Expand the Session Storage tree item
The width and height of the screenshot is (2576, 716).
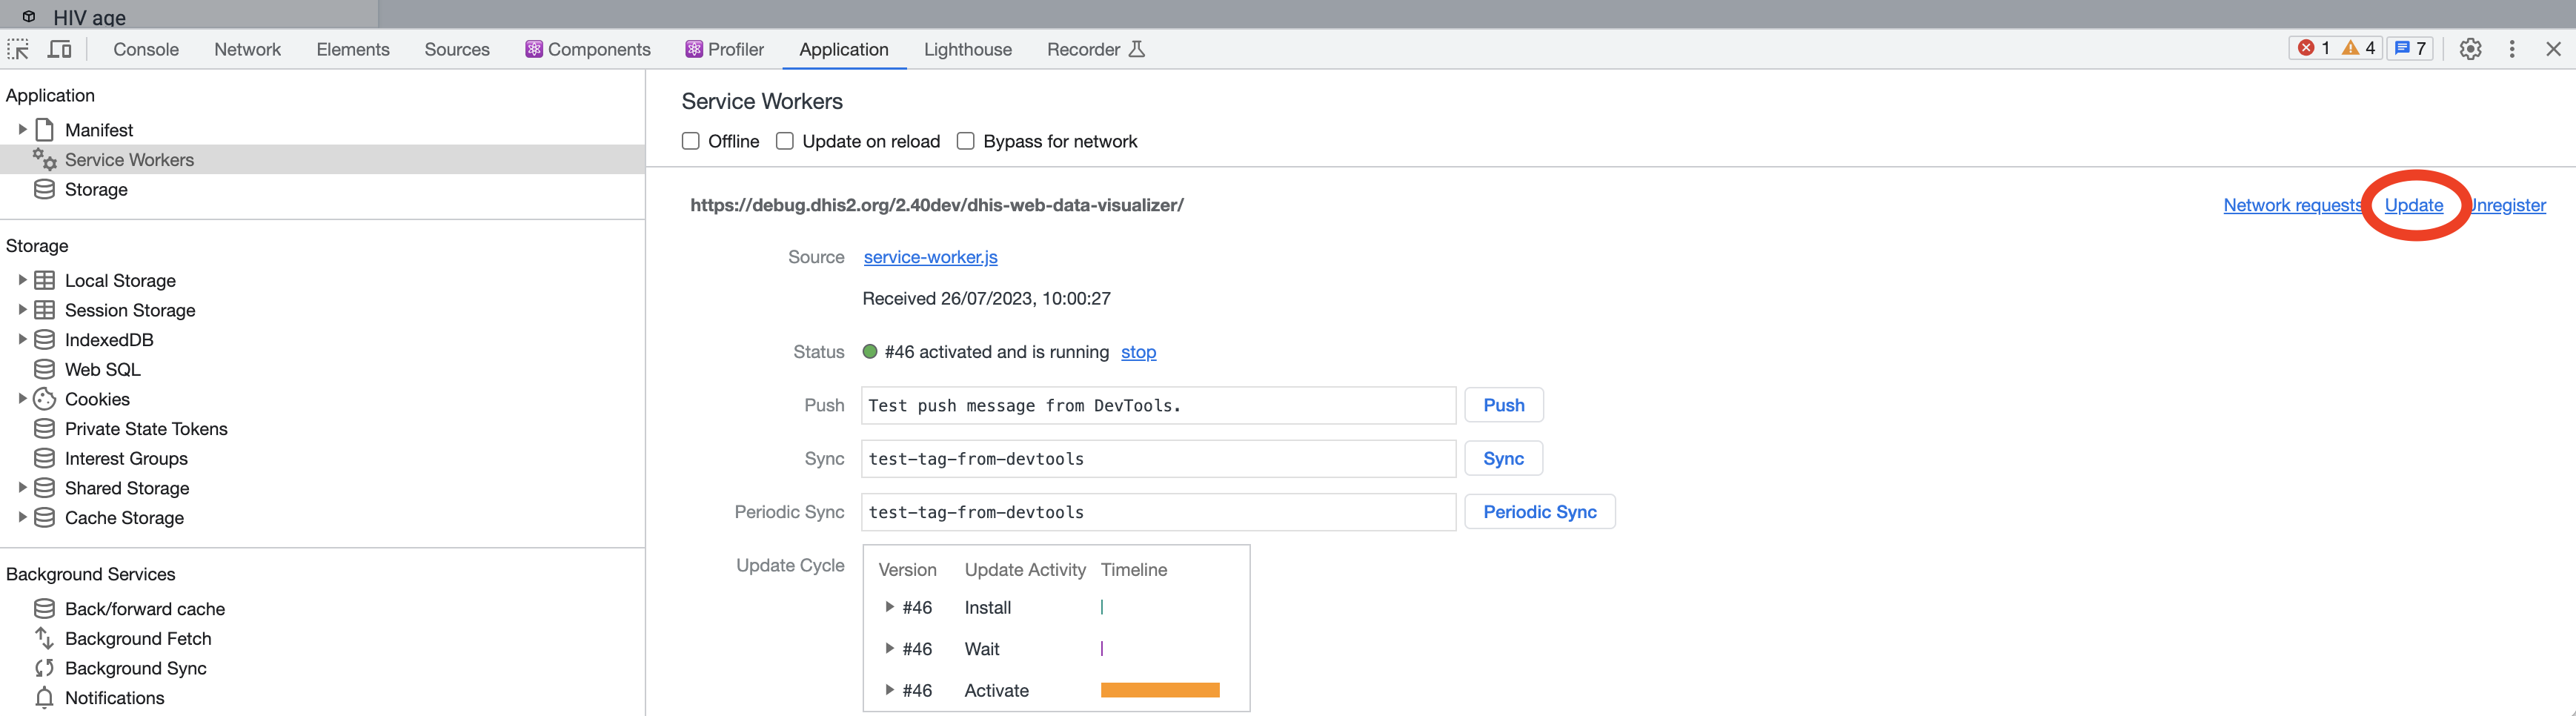(x=22, y=310)
